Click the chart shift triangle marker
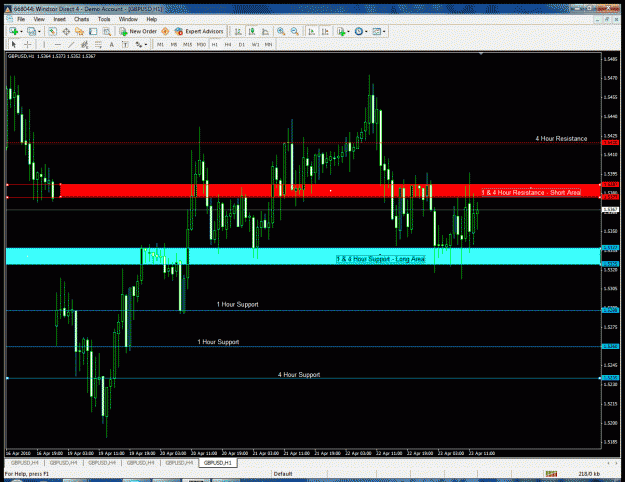 point(481,53)
